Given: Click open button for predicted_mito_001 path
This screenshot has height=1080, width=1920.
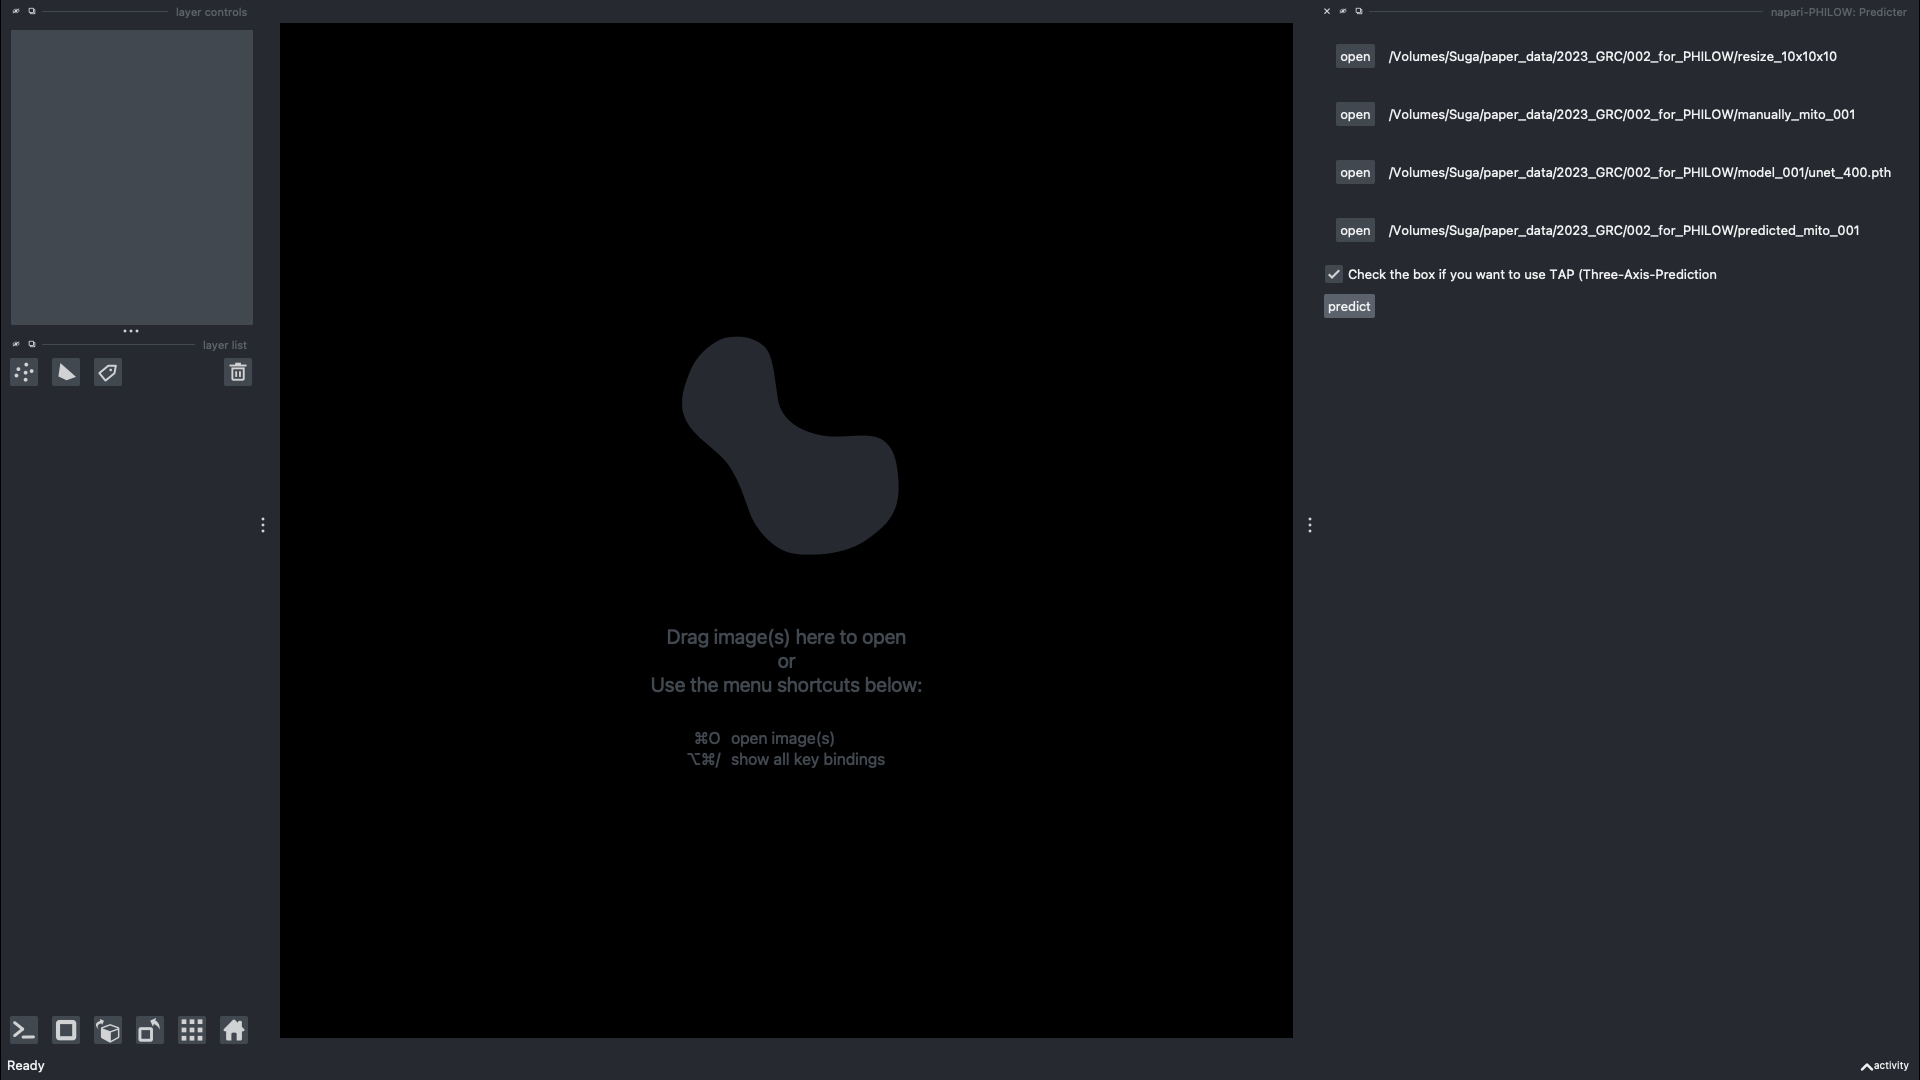Looking at the screenshot, I should click(1355, 231).
